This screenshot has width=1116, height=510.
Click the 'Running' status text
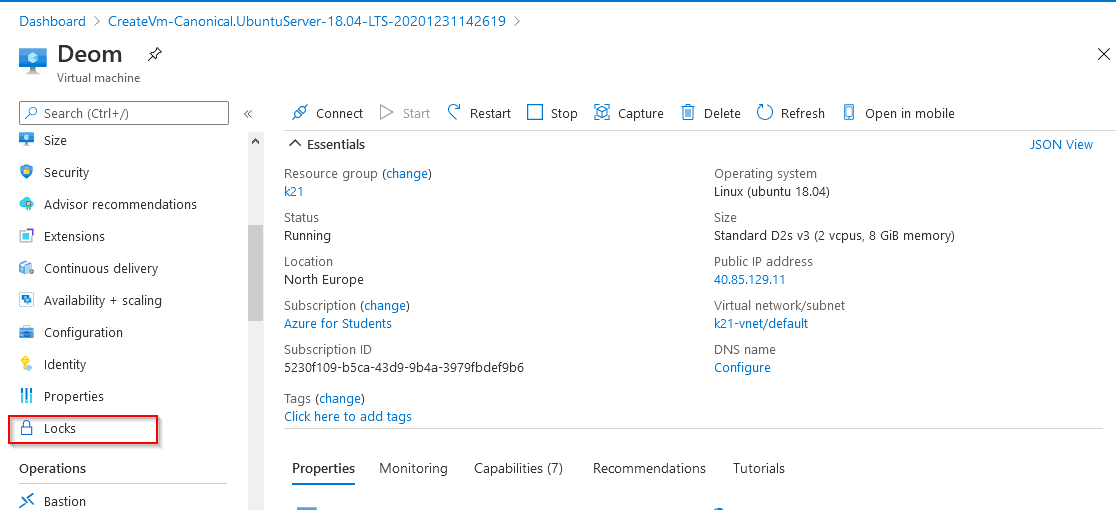[307, 235]
